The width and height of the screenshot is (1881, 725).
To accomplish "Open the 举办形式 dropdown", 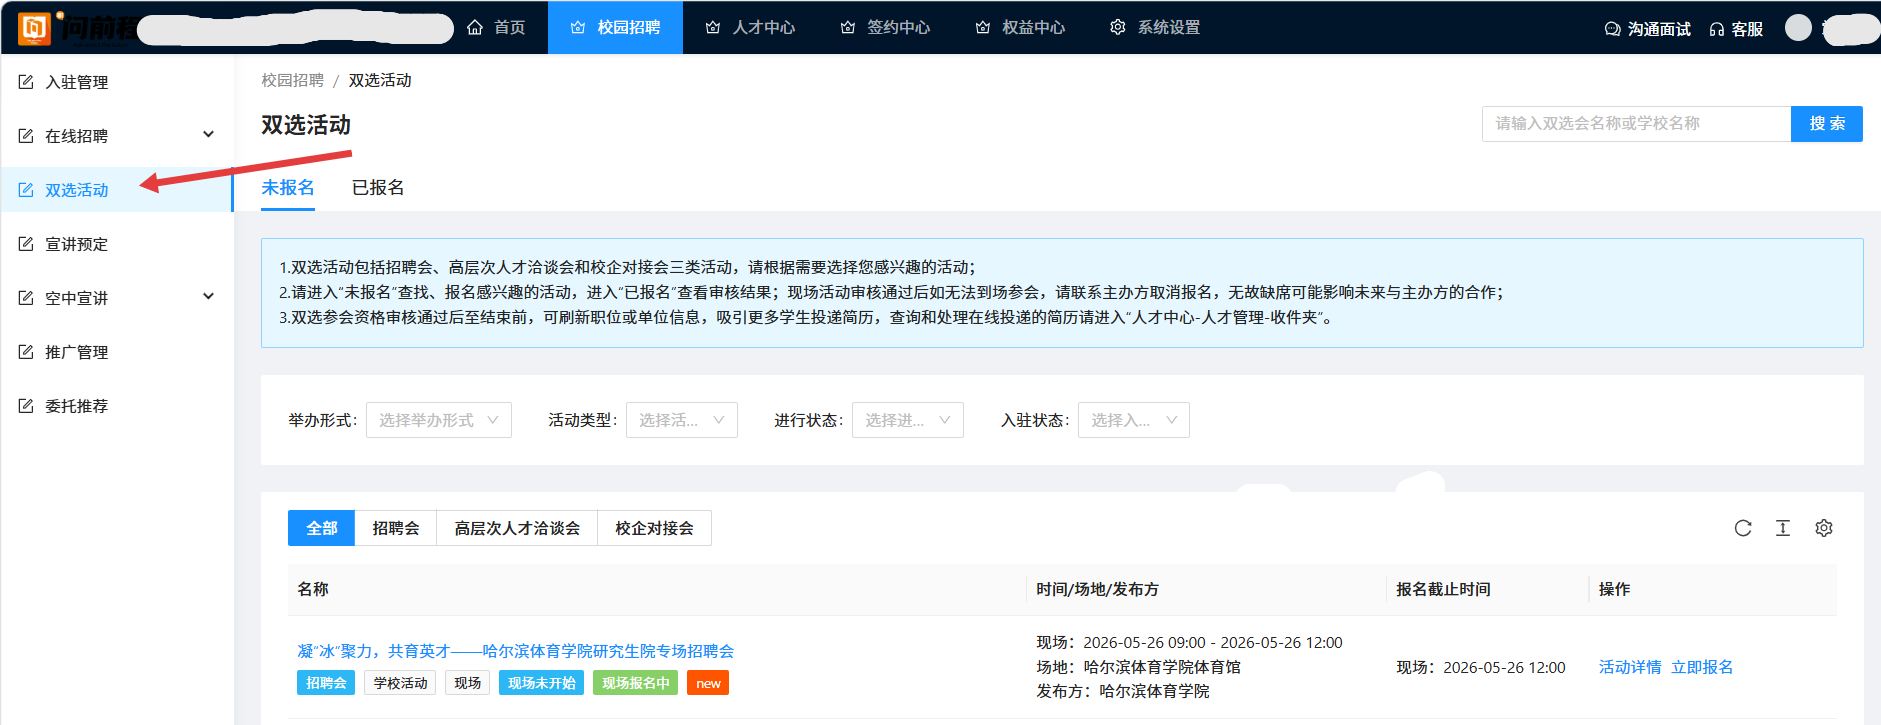I will (439, 420).
